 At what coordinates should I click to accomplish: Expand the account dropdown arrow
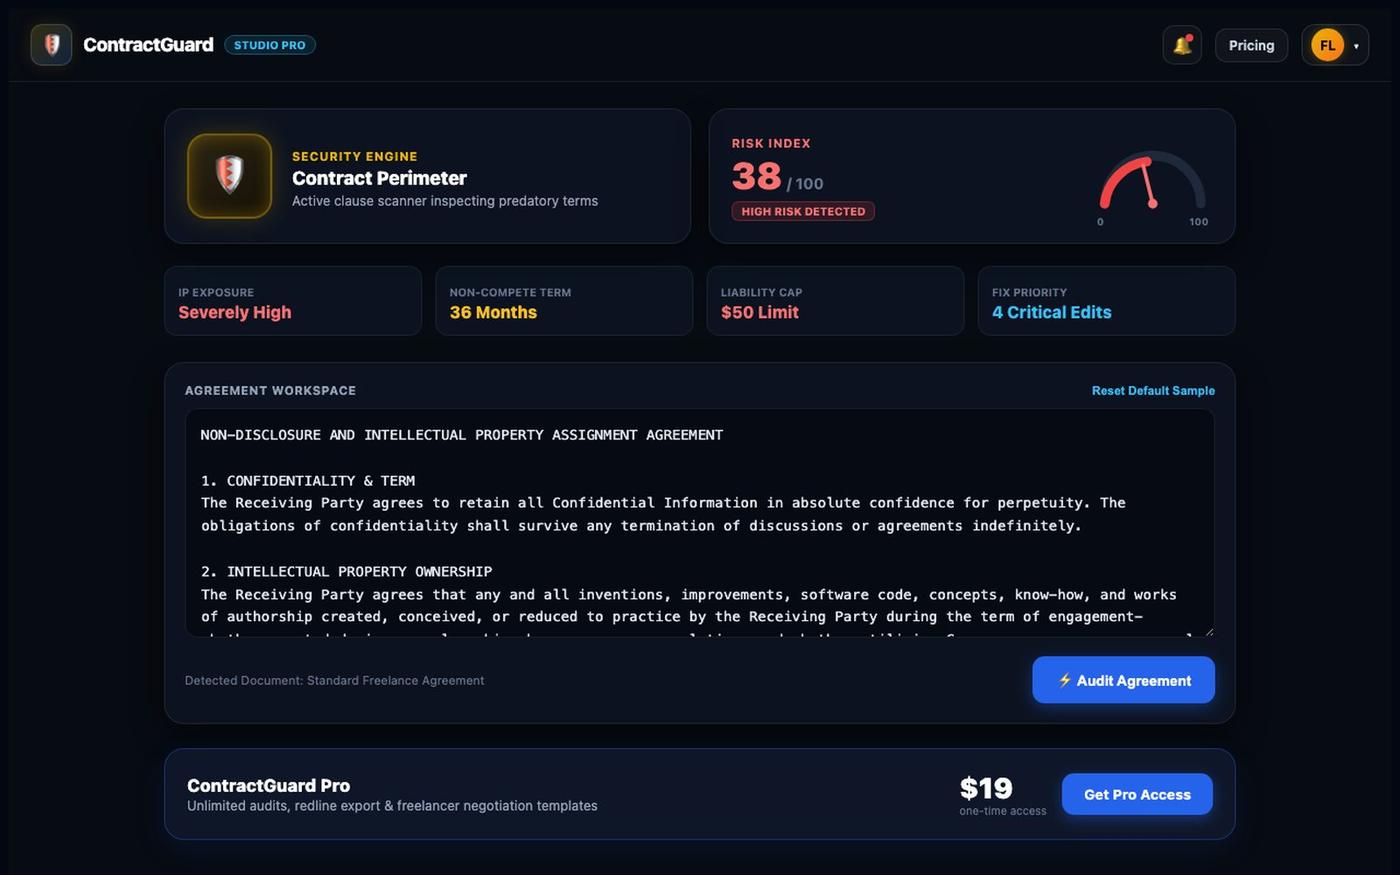coord(1356,46)
